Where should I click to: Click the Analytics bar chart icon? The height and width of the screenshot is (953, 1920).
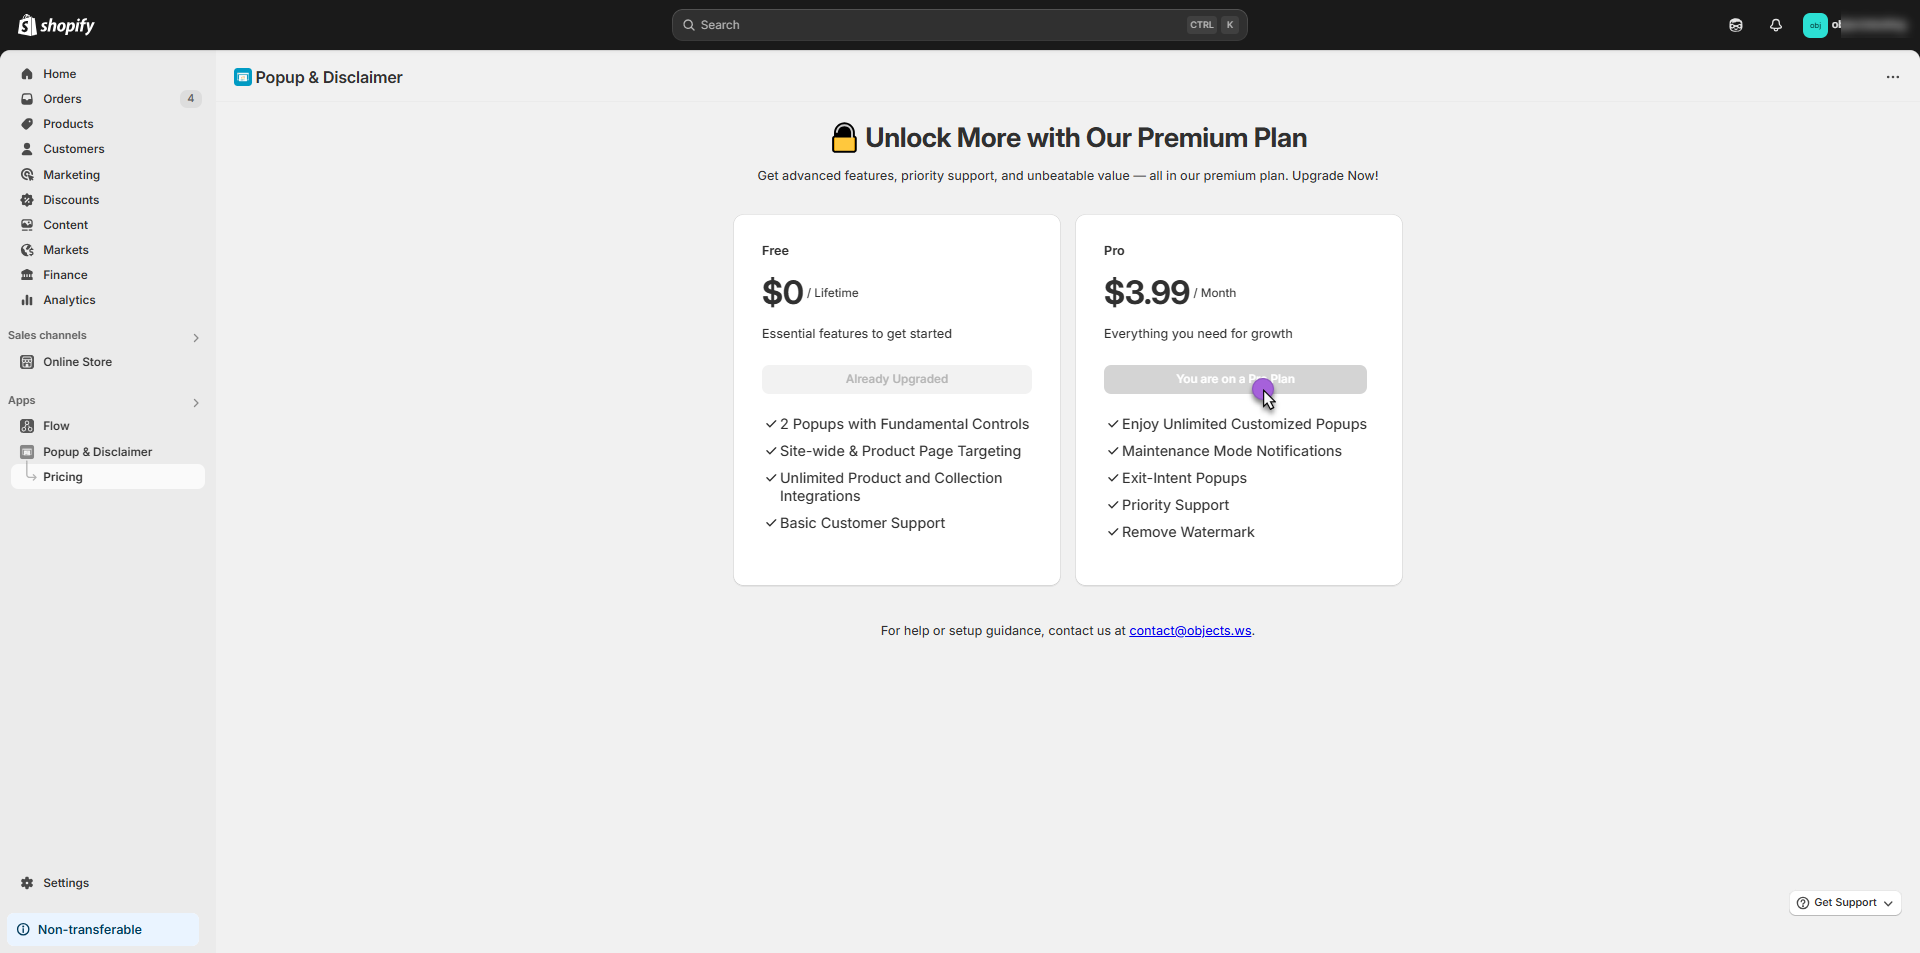click(x=27, y=300)
